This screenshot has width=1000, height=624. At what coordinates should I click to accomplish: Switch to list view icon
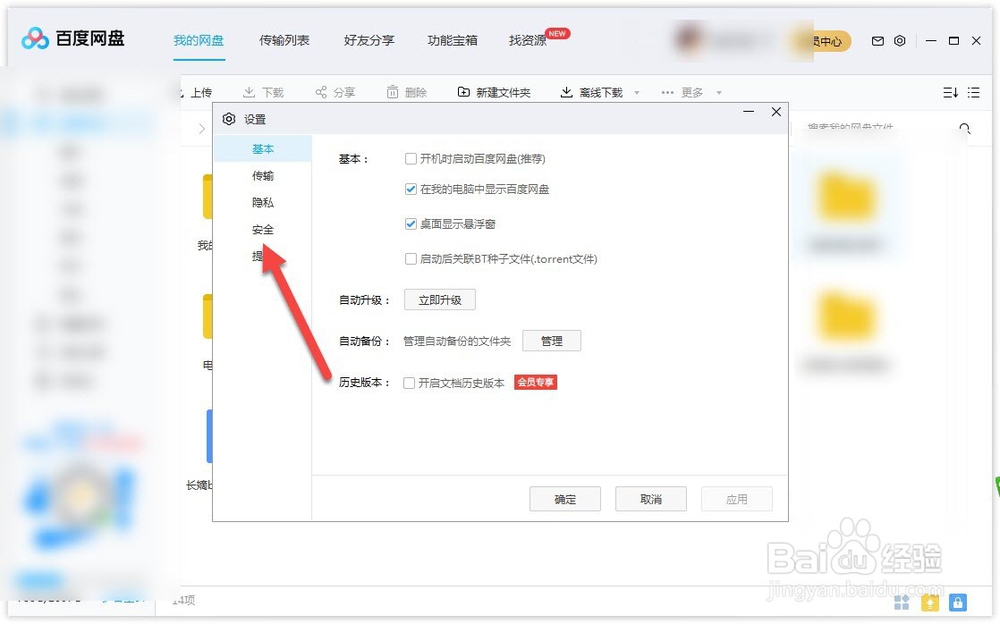point(973,93)
